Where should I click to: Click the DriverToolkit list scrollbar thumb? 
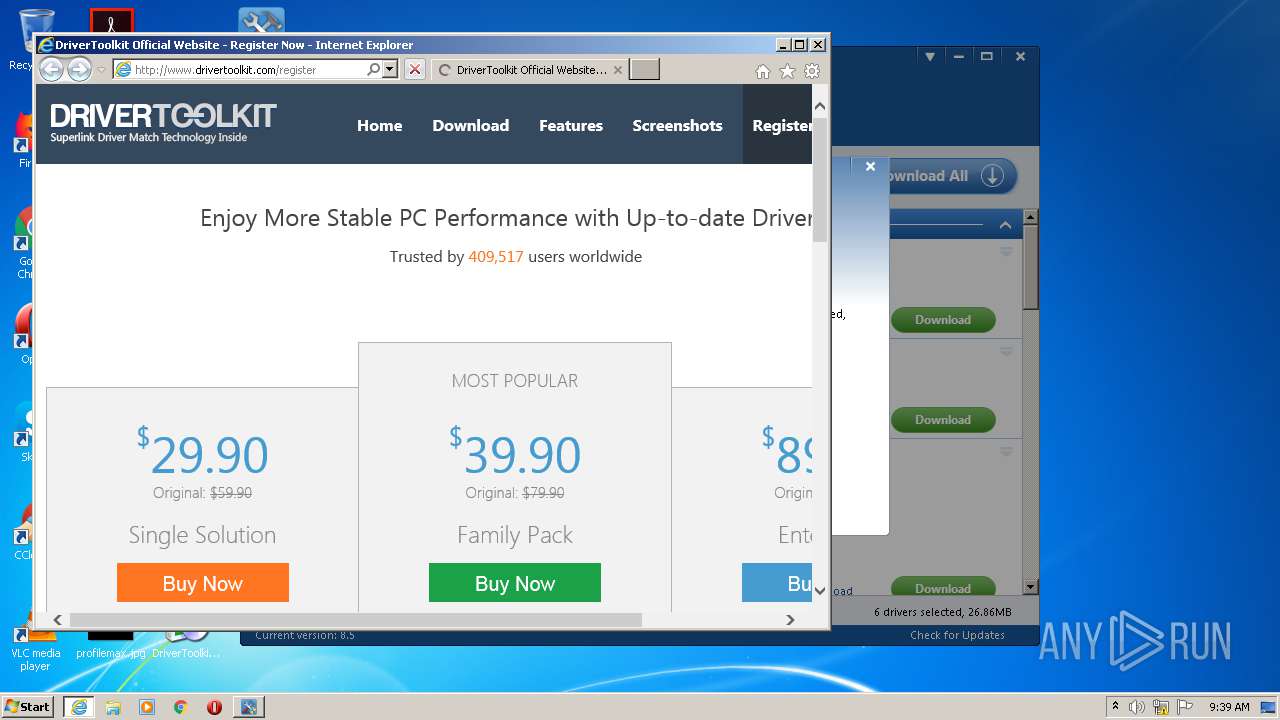click(x=1031, y=268)
